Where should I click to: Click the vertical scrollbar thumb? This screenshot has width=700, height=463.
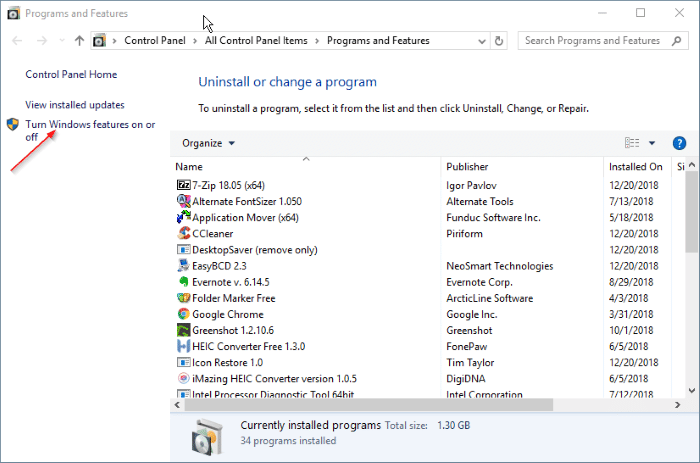[692, 212]
